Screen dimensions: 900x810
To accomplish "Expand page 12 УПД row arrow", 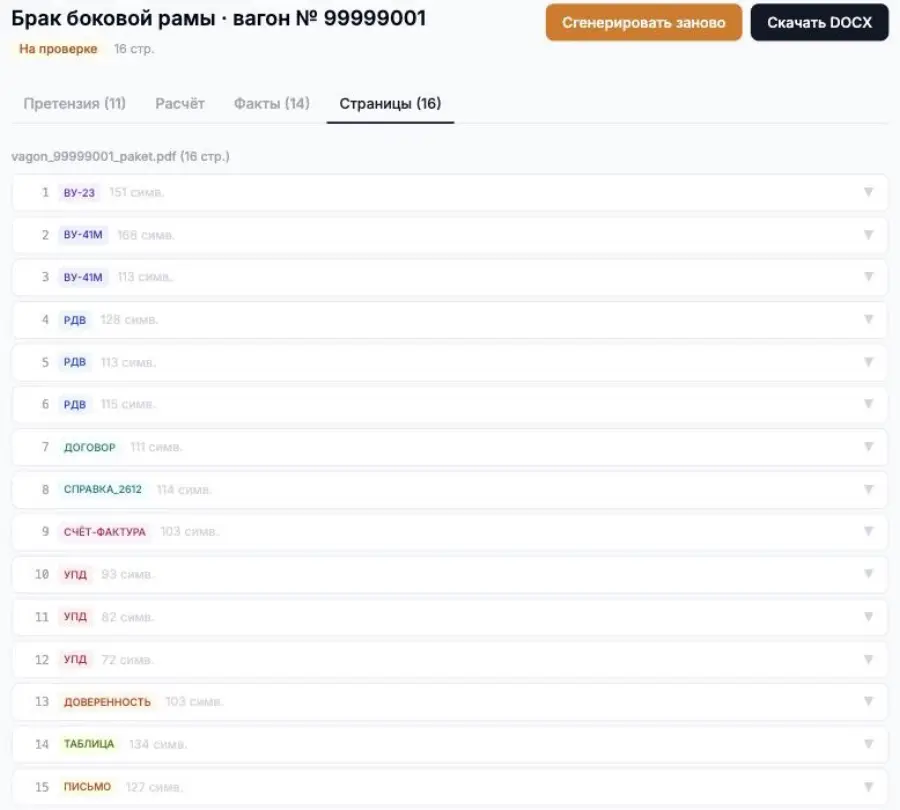I will tap(868, 659).
